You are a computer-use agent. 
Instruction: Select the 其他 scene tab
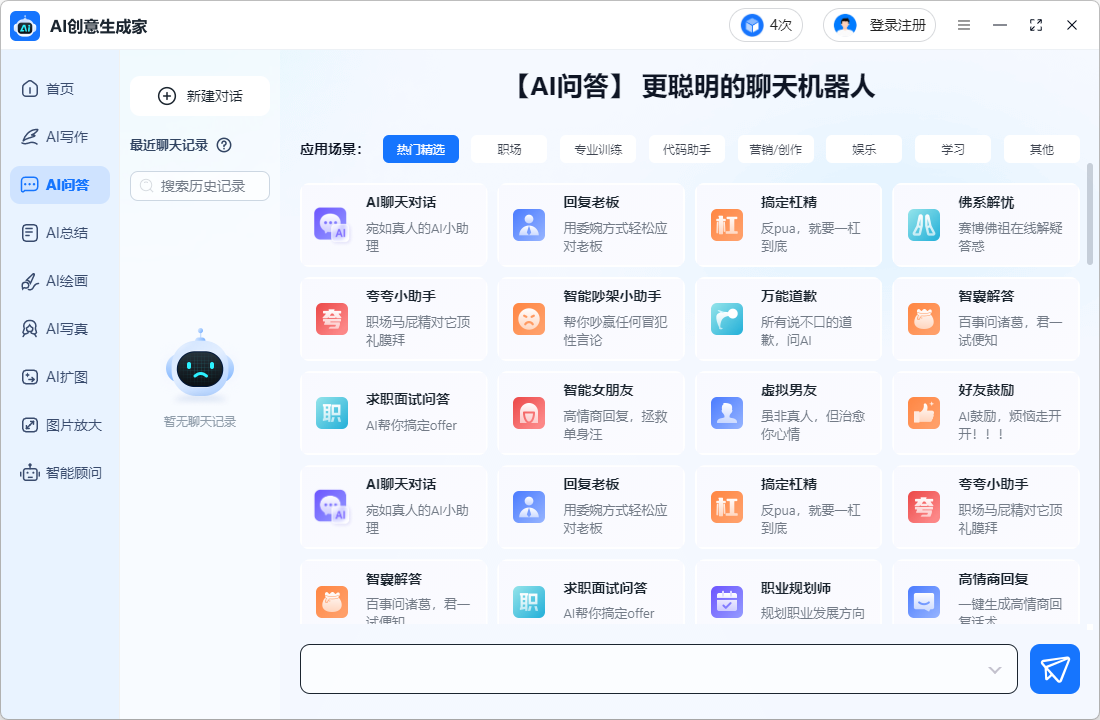point(1042,149)
